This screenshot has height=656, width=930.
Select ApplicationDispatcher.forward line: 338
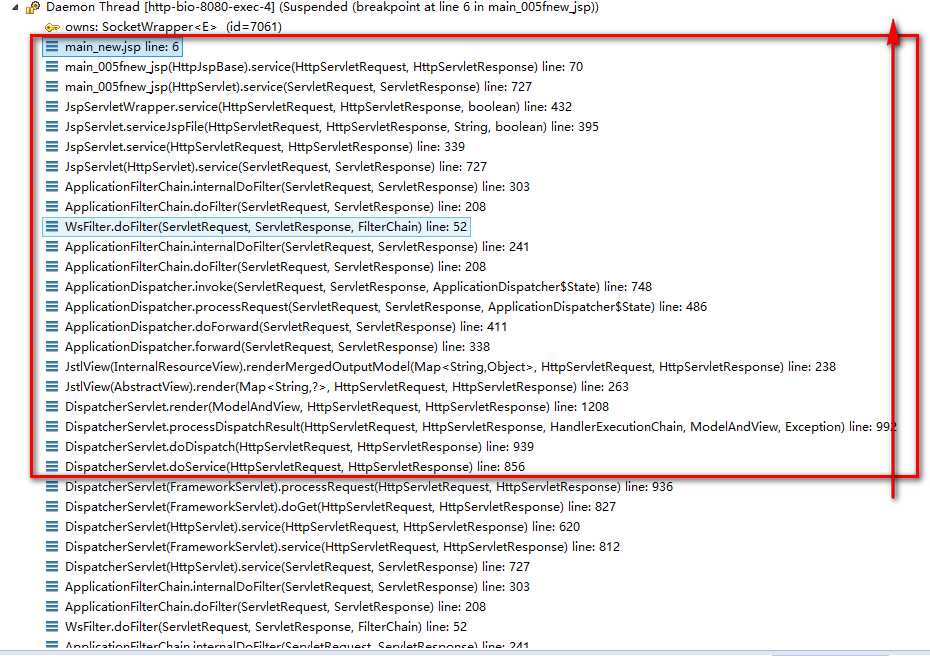coord(277,347)
